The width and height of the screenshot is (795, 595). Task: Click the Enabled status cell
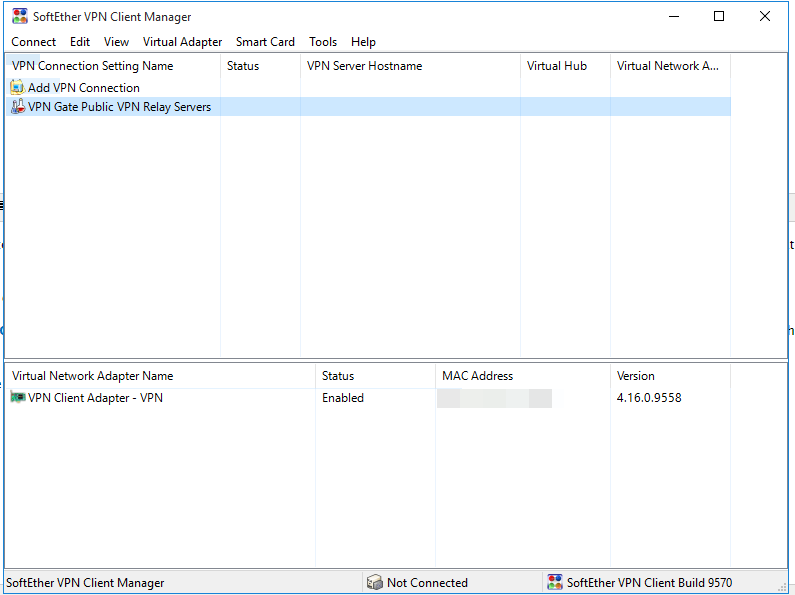(x=343, y=398)
